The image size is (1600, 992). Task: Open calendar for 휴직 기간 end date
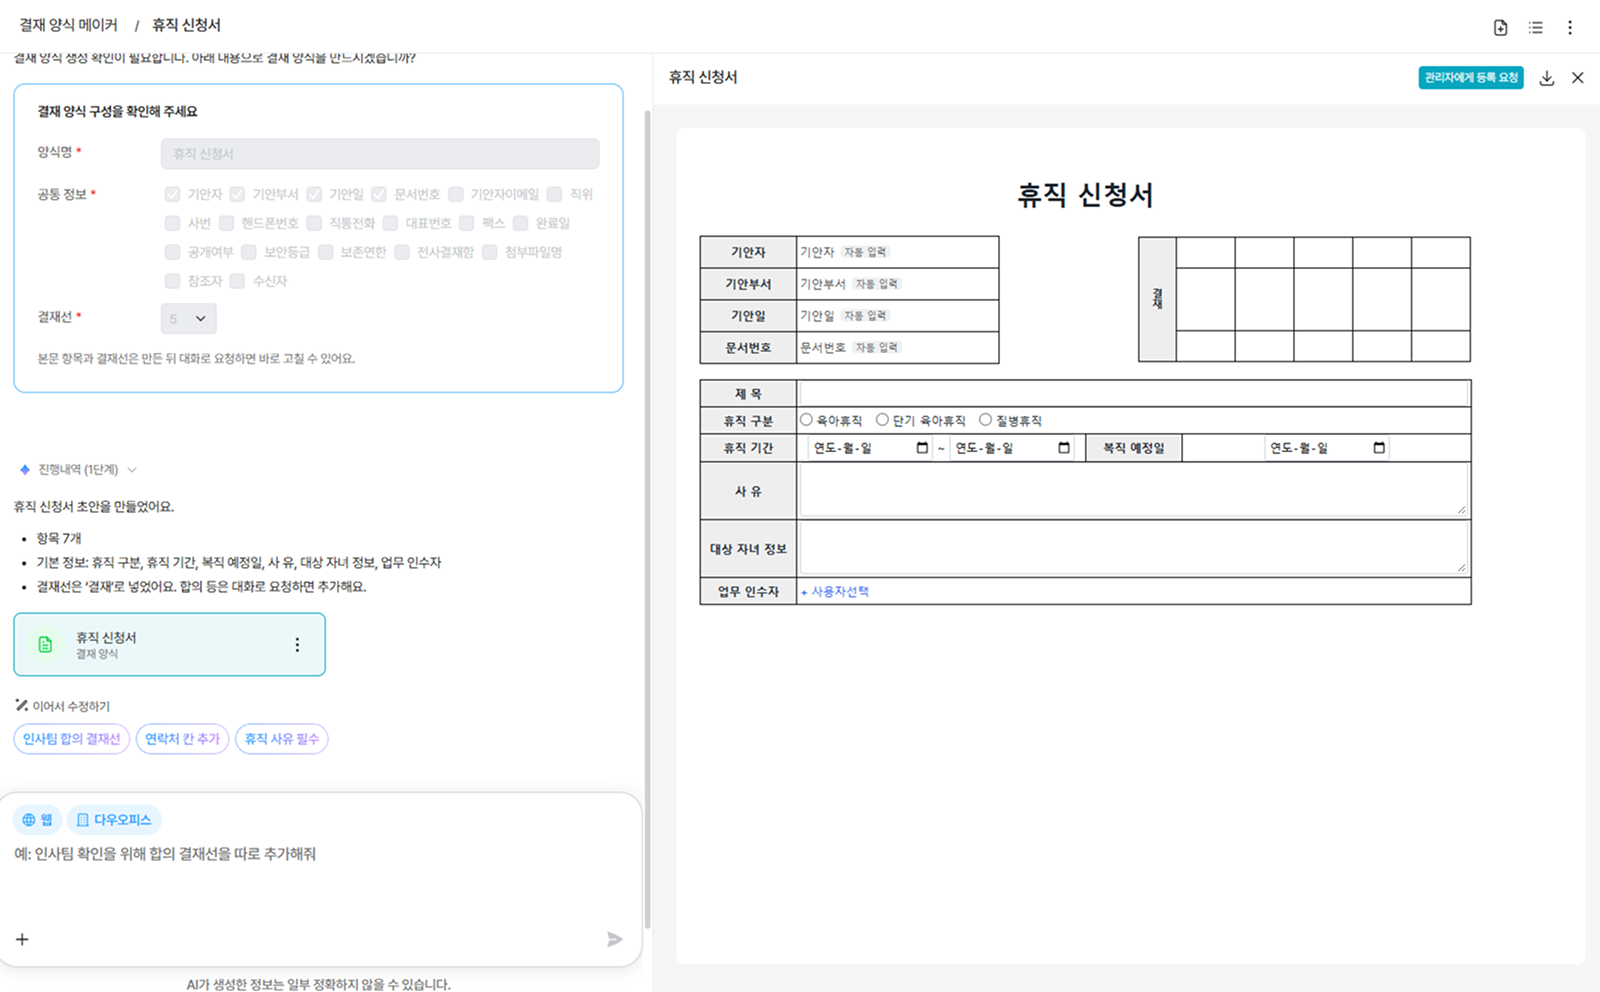click(x=1064, y=448)
